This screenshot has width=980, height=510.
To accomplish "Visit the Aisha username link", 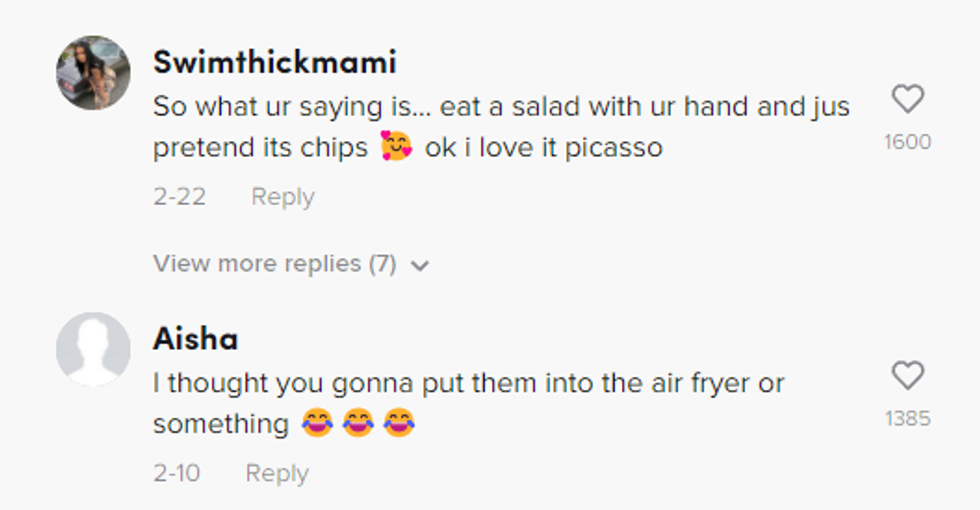I will pyautogui.click(x=195, y=339).
